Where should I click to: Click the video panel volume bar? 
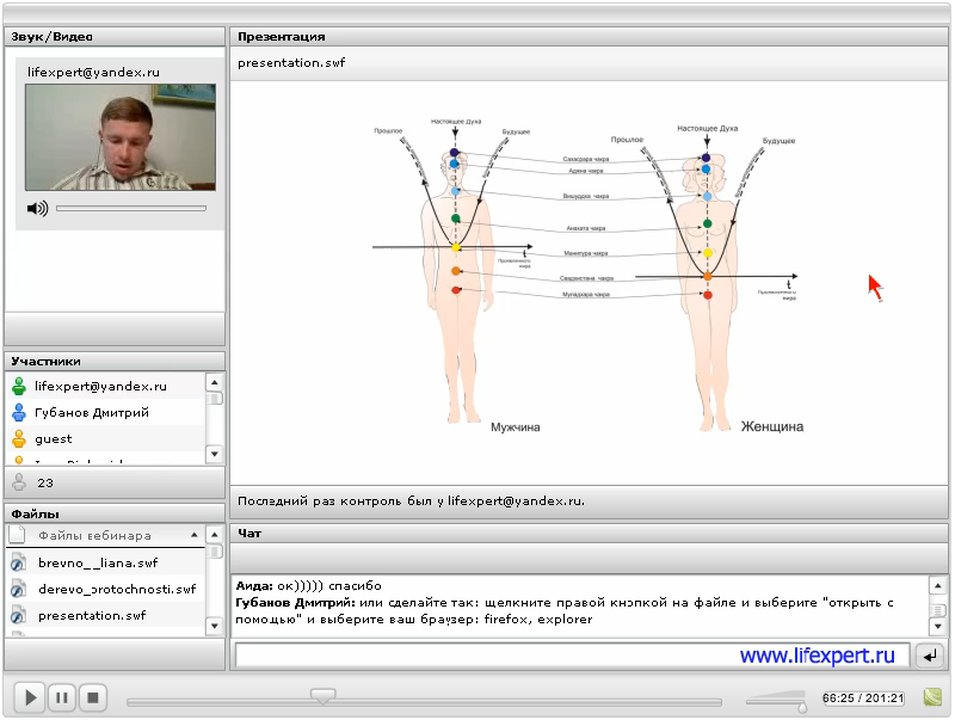coord(131,208)
